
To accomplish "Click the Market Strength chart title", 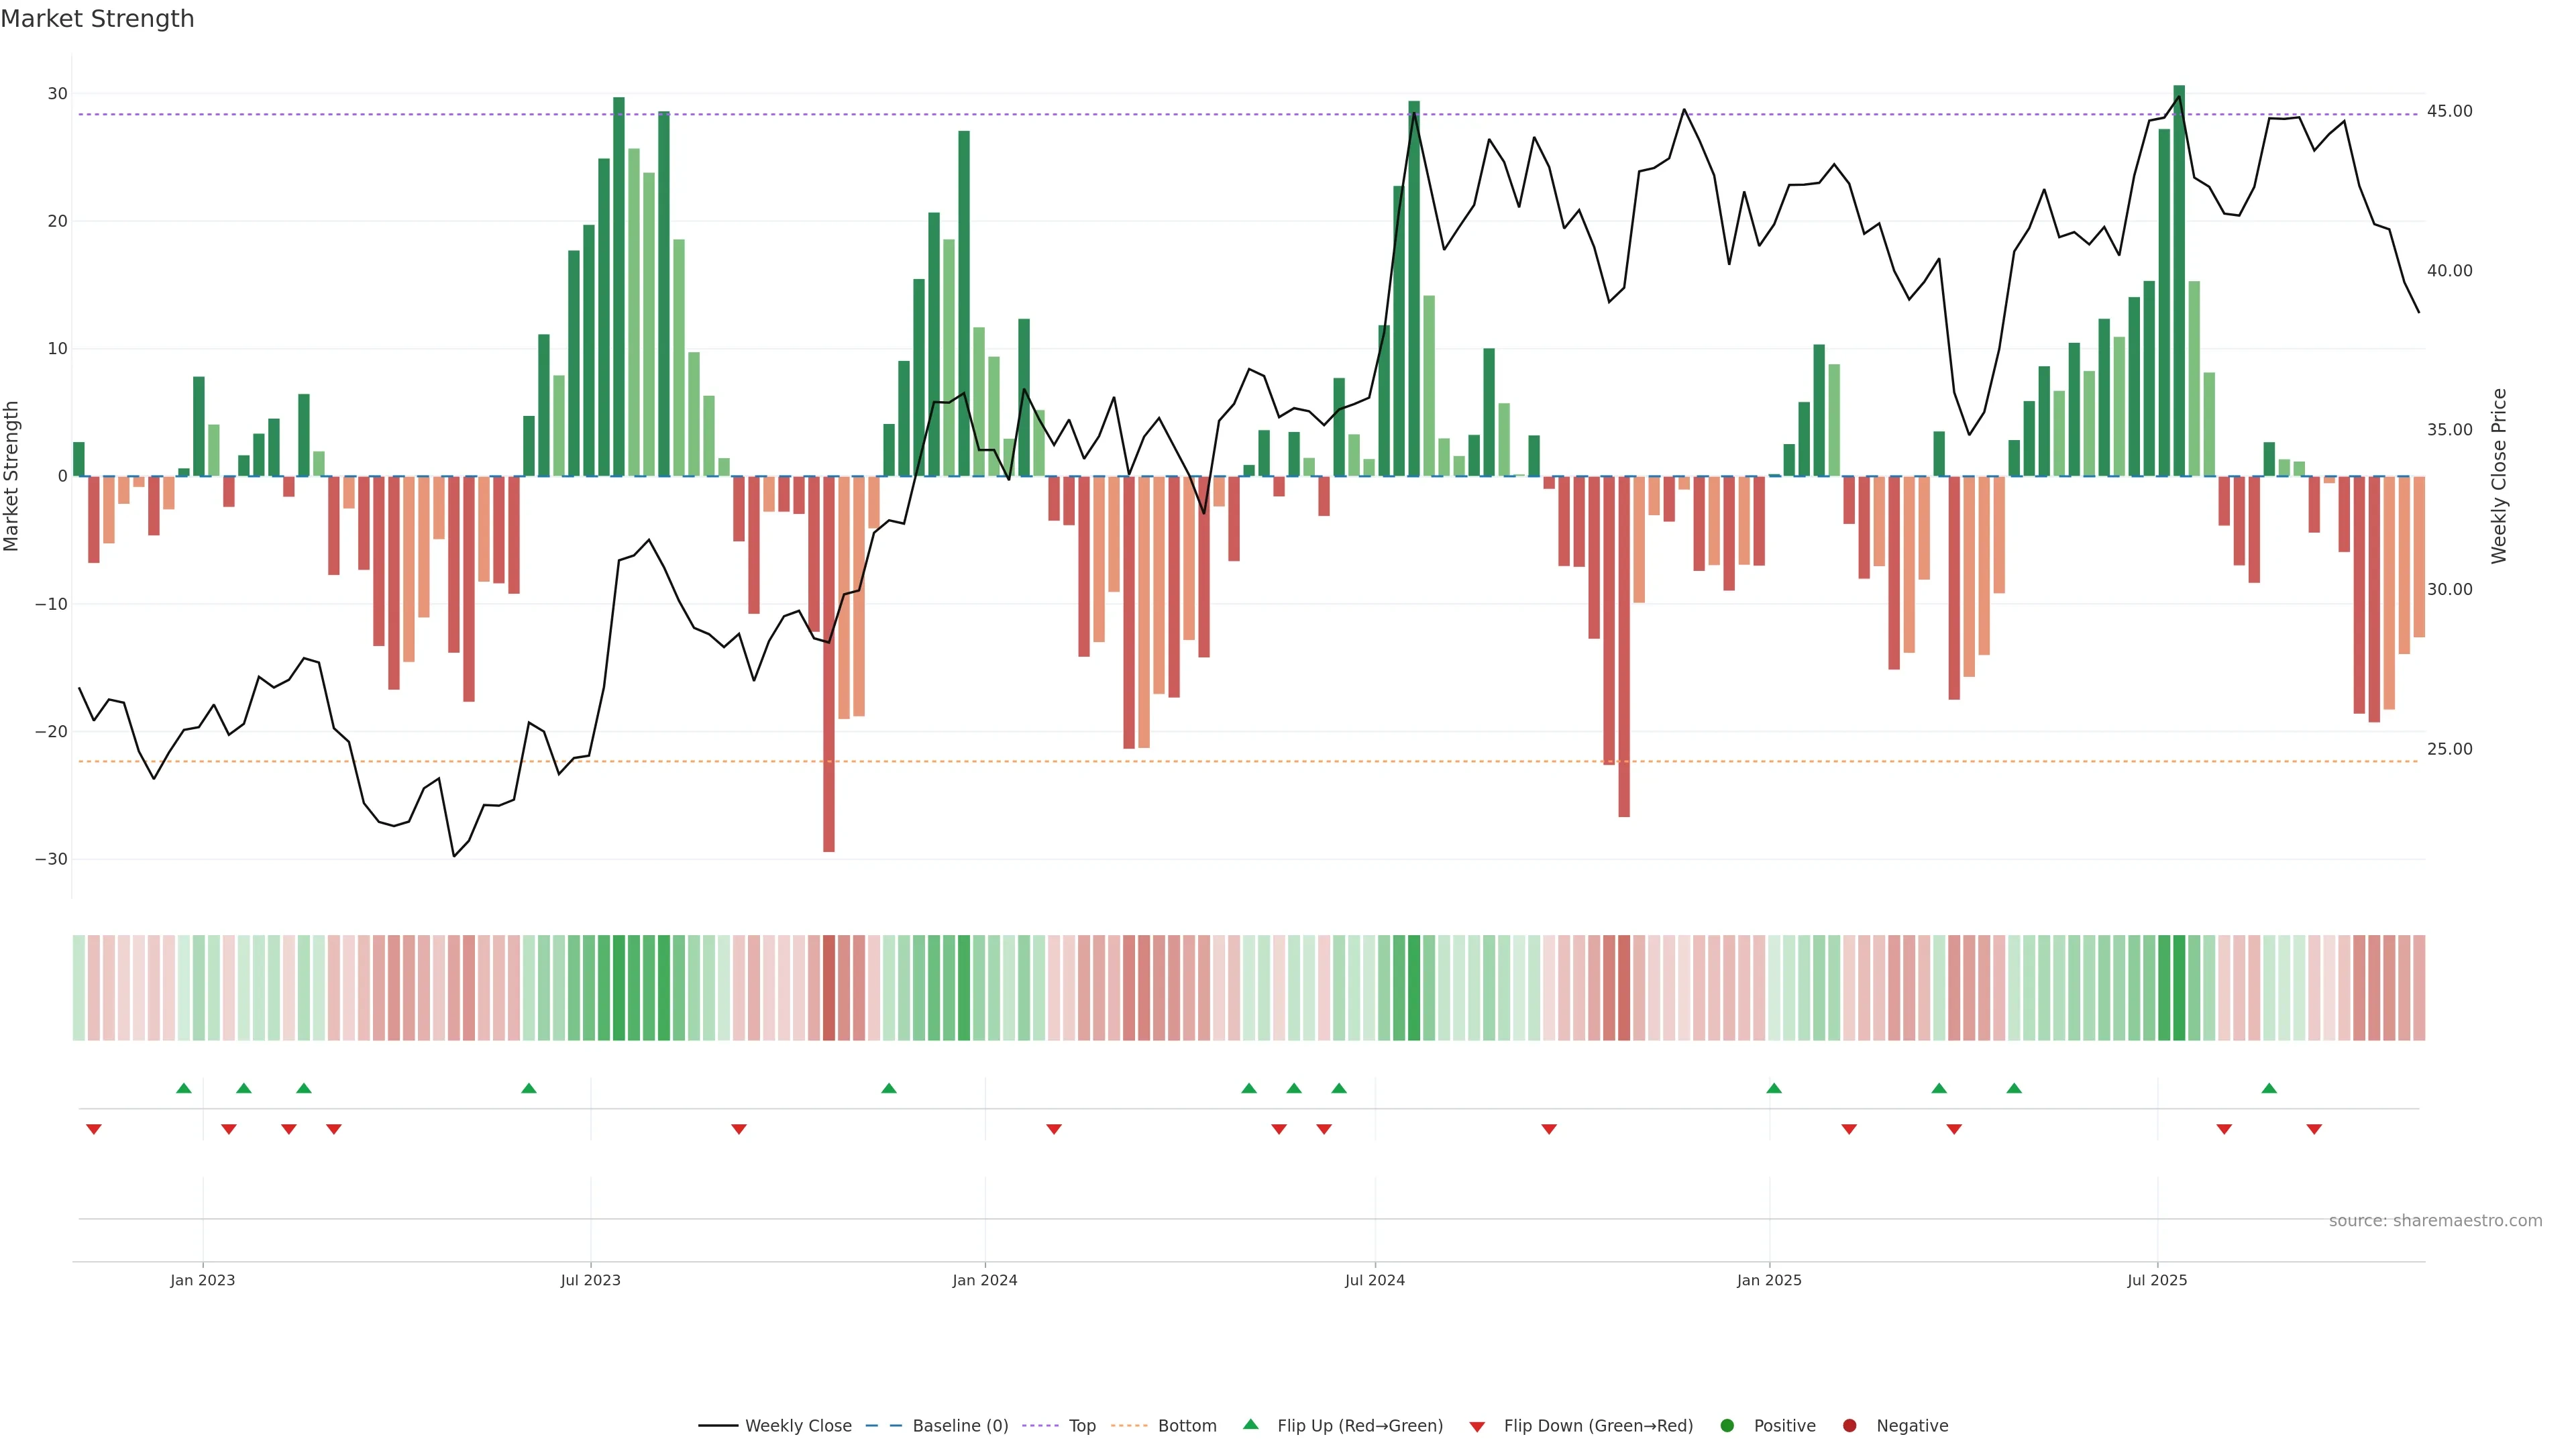I will click(97, 19).
